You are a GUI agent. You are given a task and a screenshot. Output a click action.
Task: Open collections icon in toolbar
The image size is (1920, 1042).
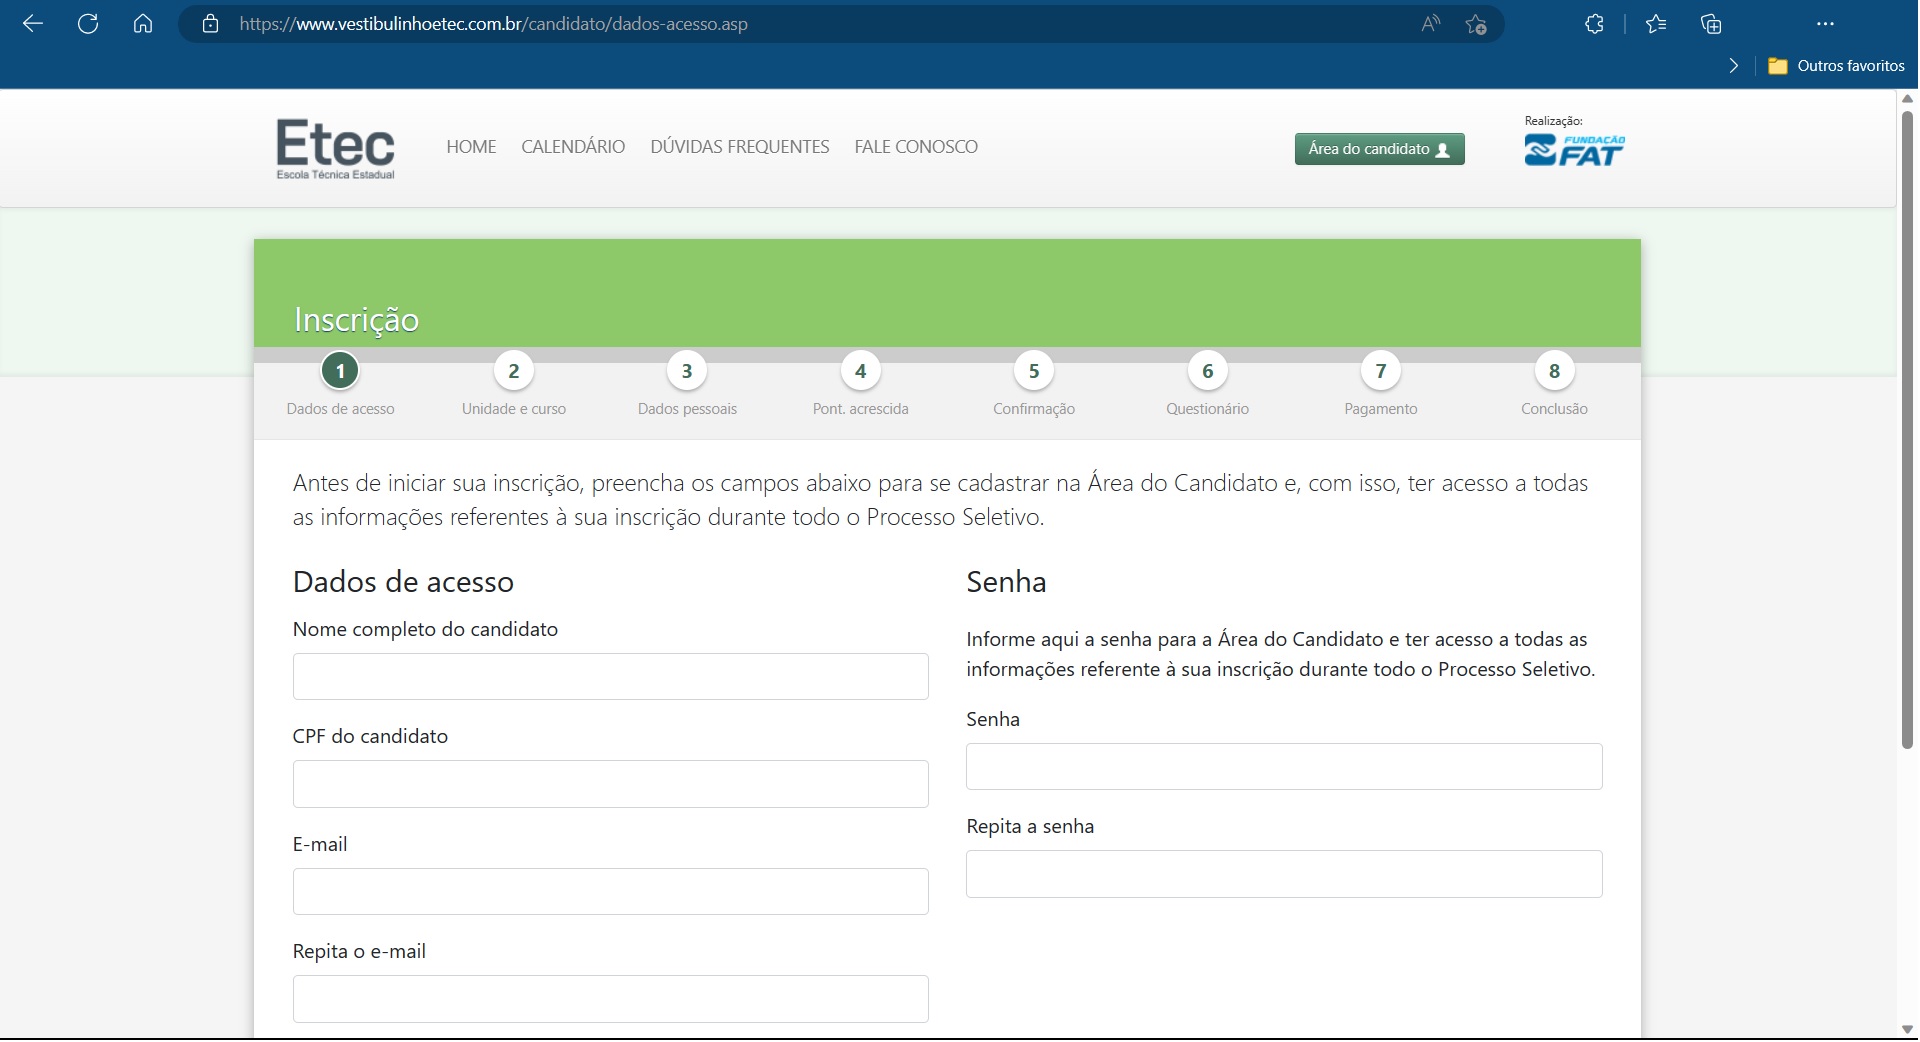(x=1711, y=24)
